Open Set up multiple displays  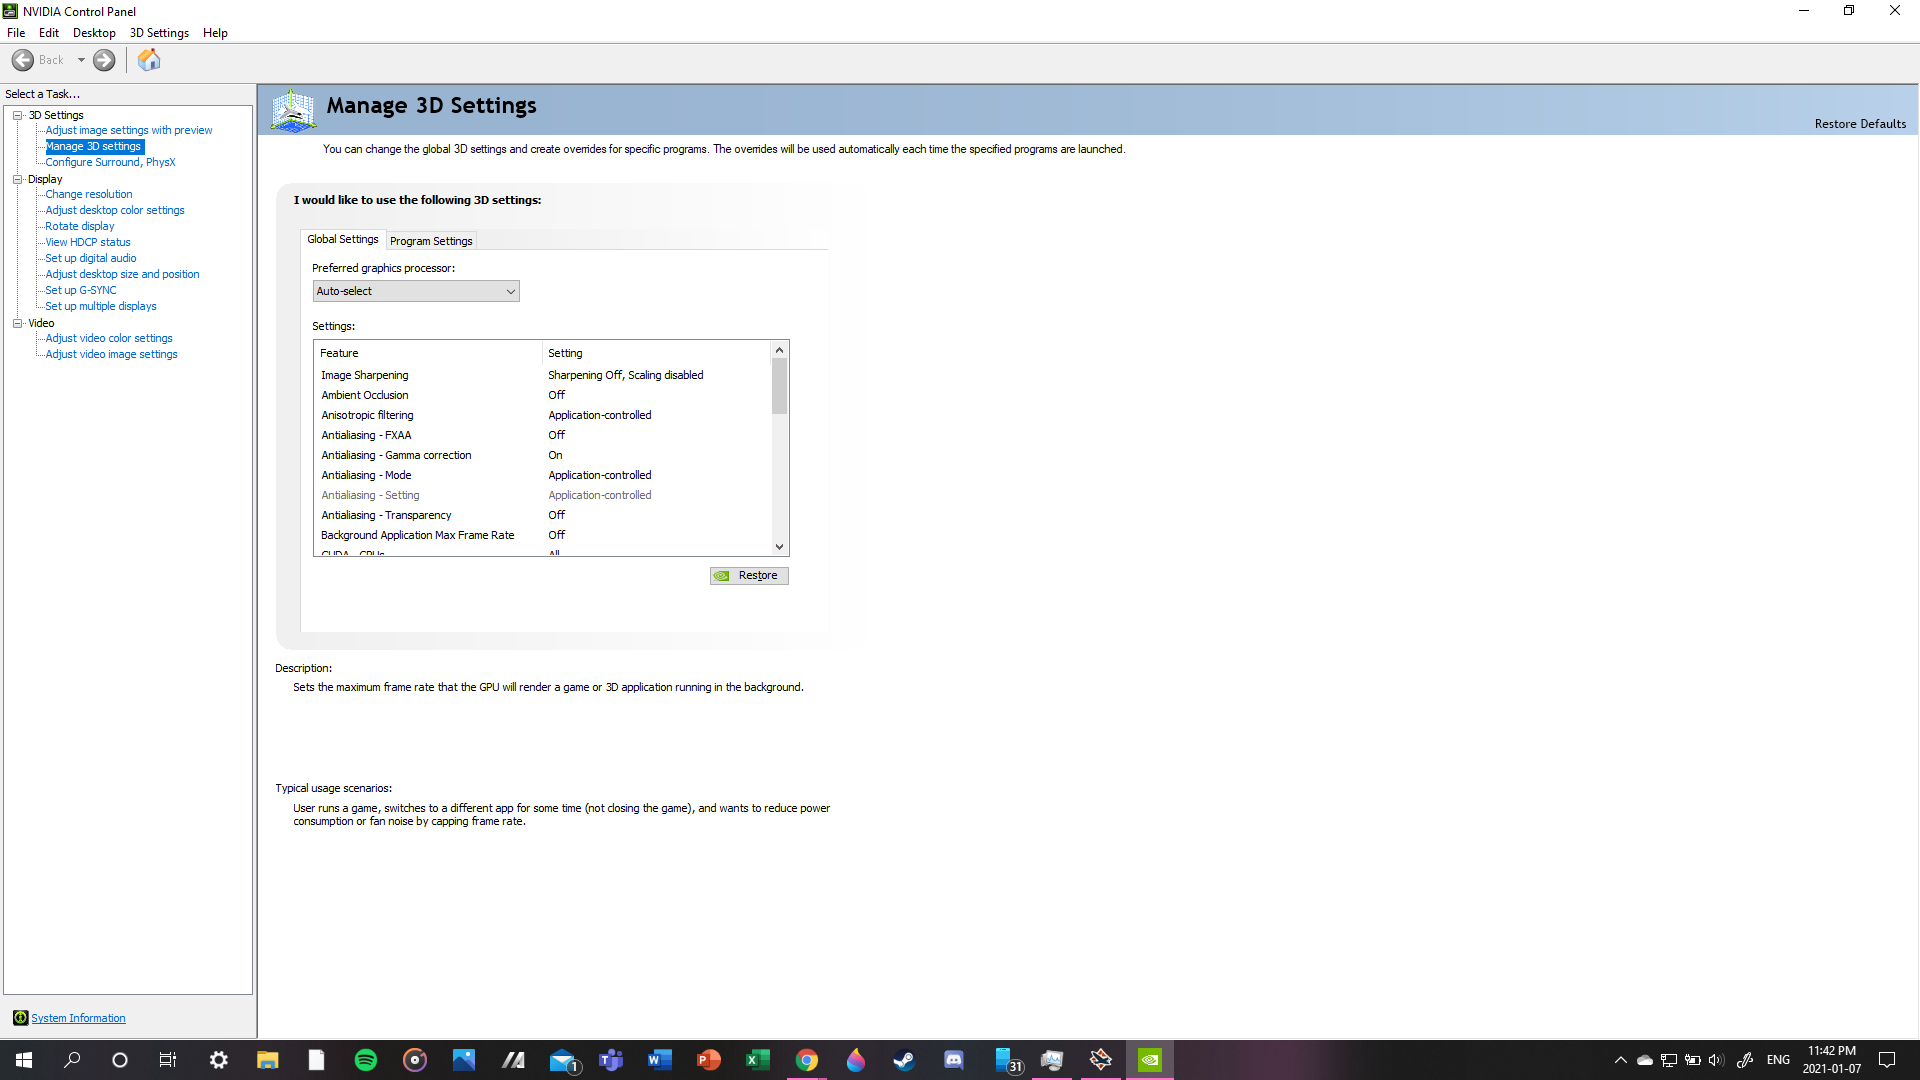[101, 306]
